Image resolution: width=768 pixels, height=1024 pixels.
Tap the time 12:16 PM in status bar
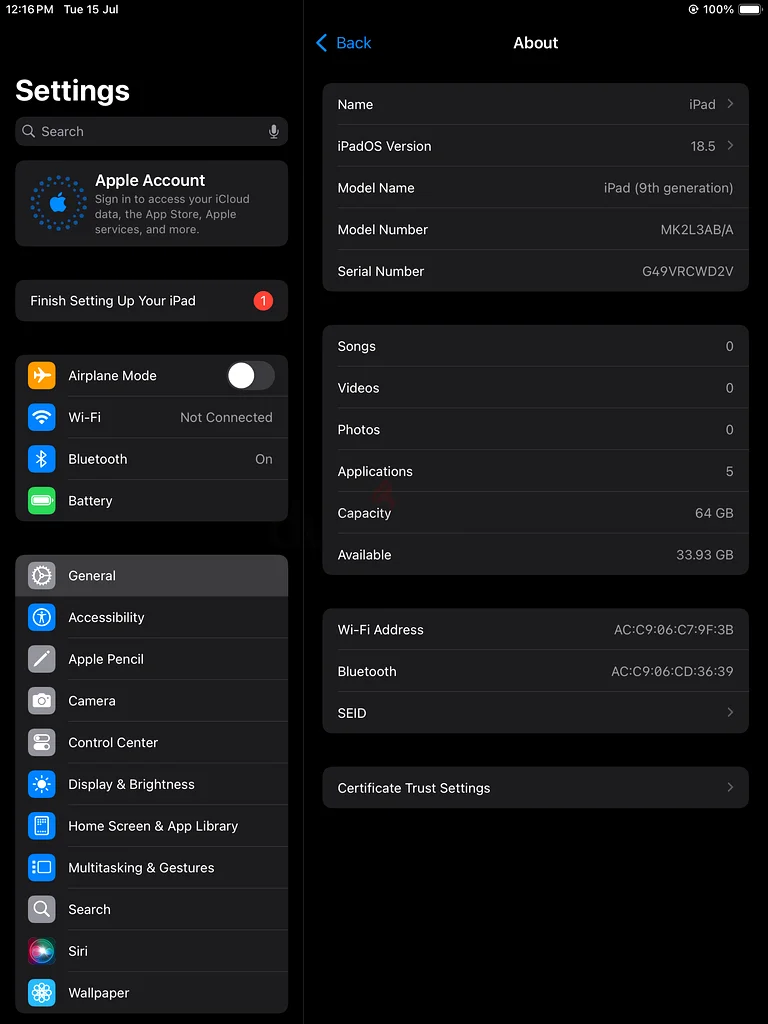click(29, 9)
